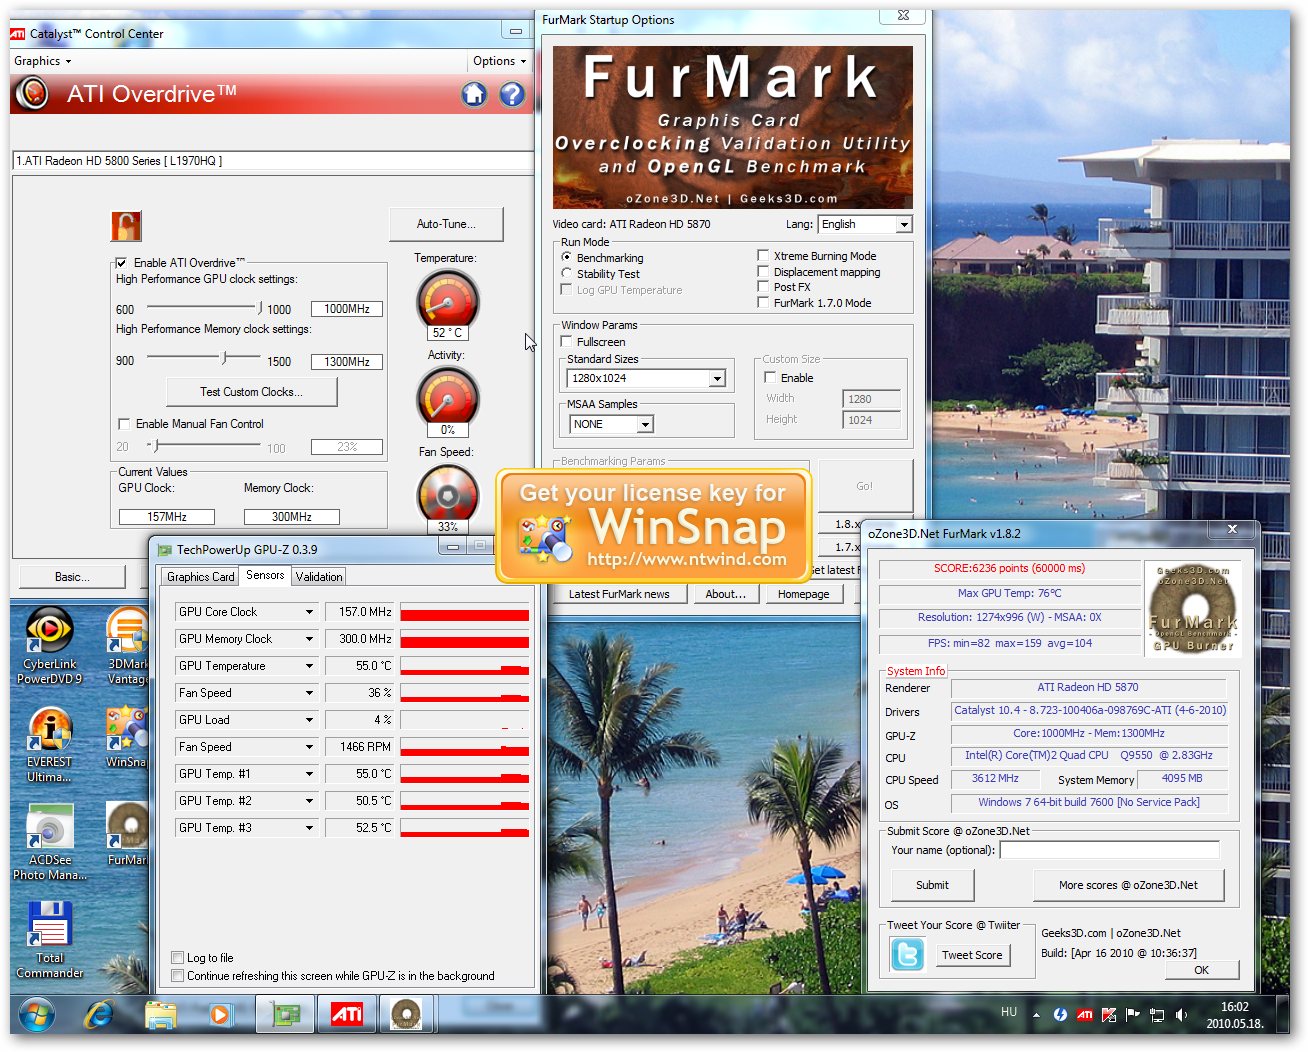Launch Internet Explorer from taskbar
Viewport: 1308px width, 1052px height.
tap(99, 1015)
